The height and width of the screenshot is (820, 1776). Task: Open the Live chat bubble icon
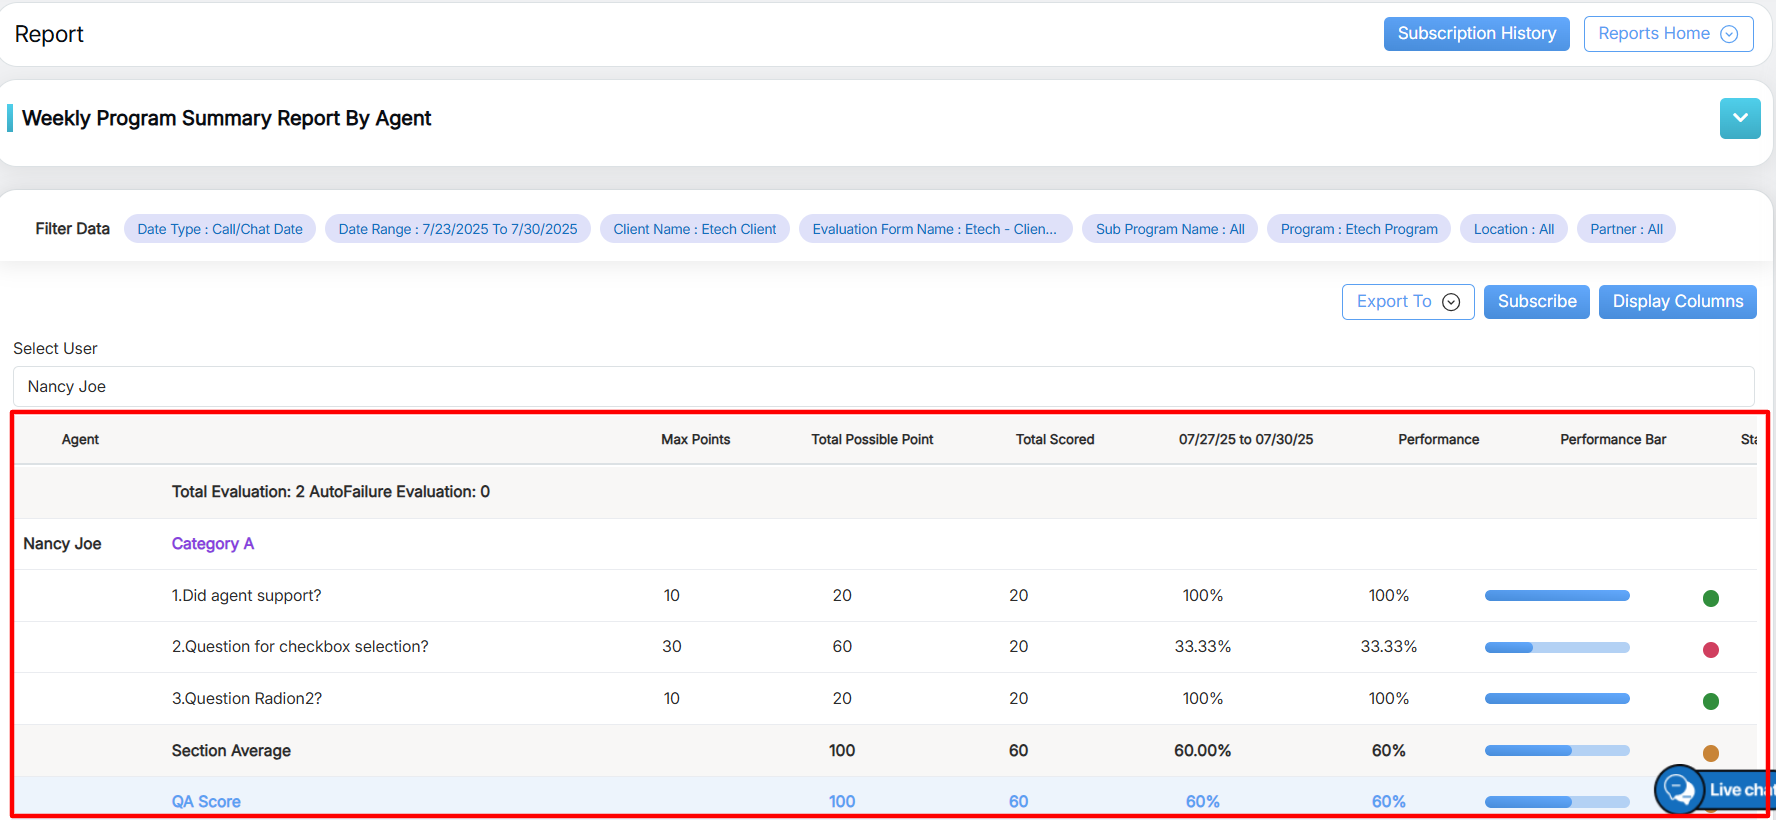pos(1681,790)
